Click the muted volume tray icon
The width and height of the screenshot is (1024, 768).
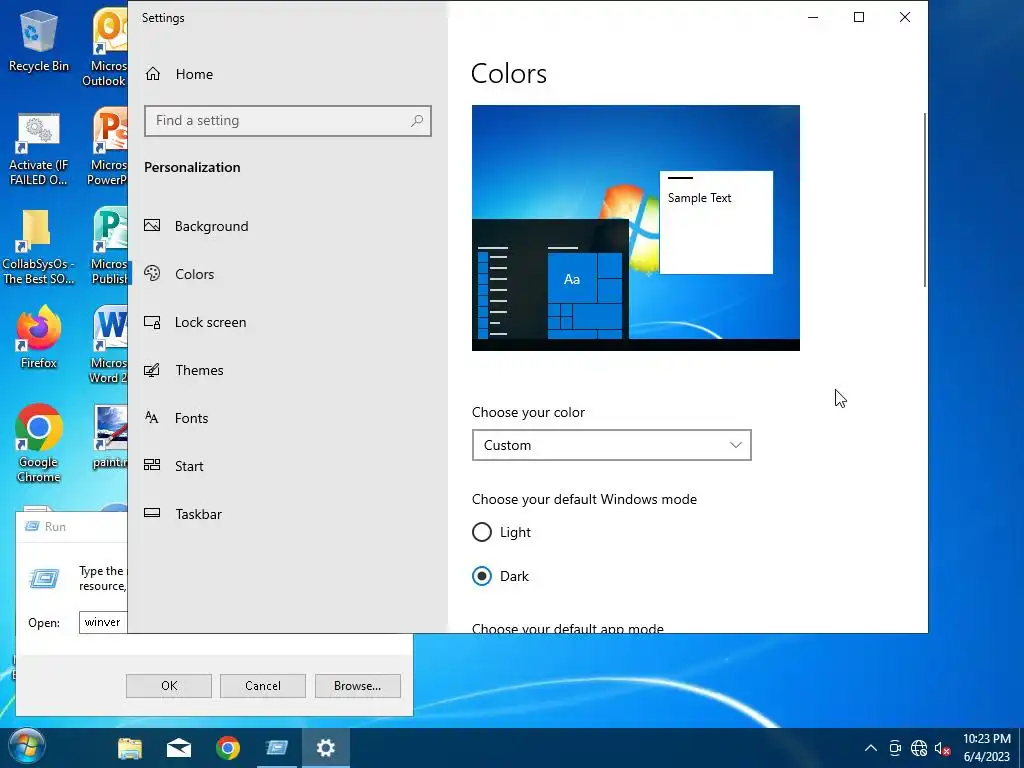pyautogui.click(x=942, y=748)
